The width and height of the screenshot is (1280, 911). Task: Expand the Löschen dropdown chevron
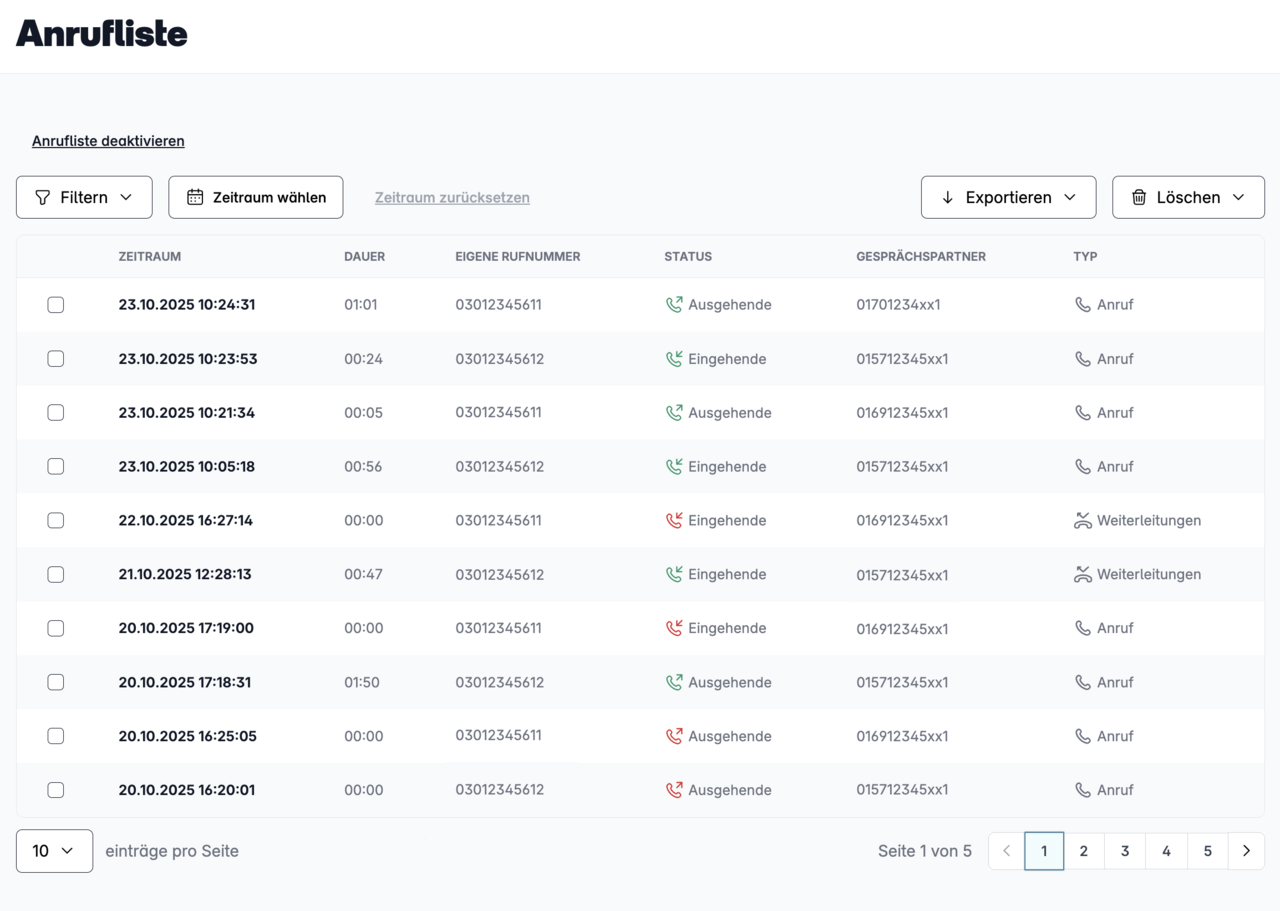click(x=1238, y=198)
